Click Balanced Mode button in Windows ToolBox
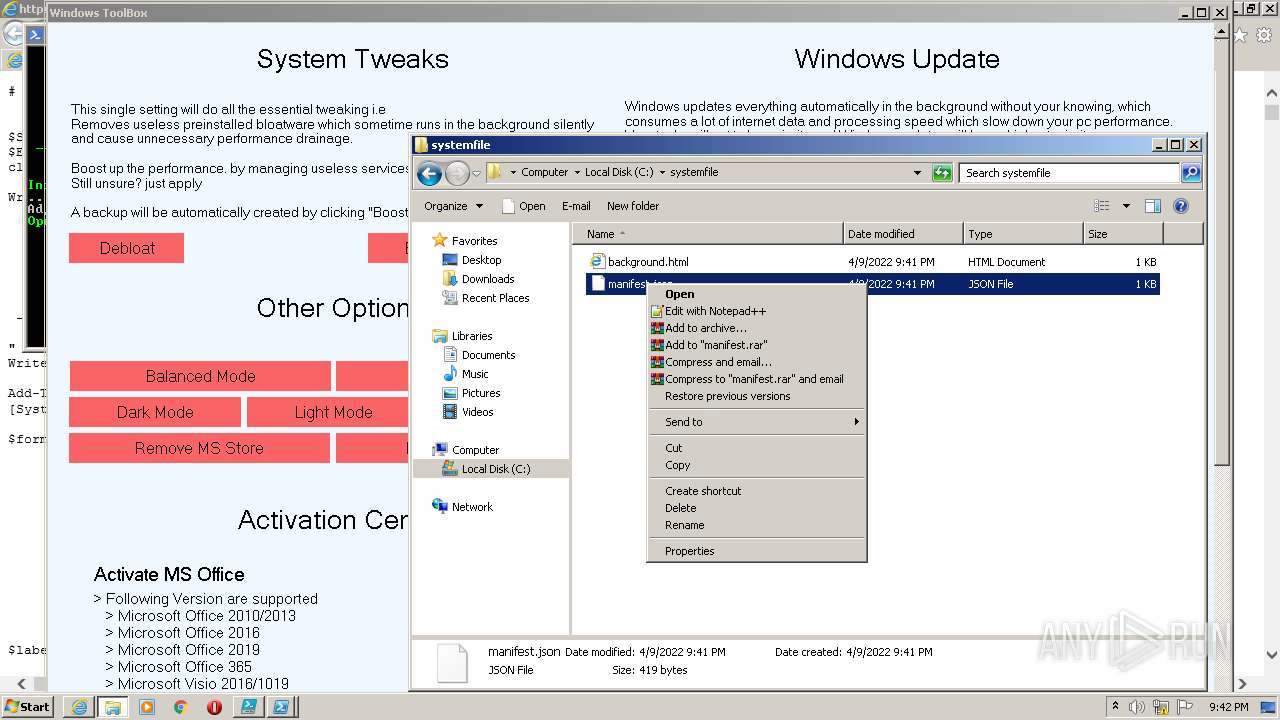The image size is (1280, 720). [200, 376]
